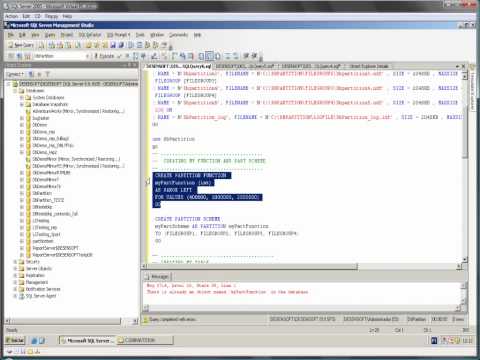Click the Connect icon in the SQL editor toolbar
This screenshot has width=480, height=360.
pos(11,56)
